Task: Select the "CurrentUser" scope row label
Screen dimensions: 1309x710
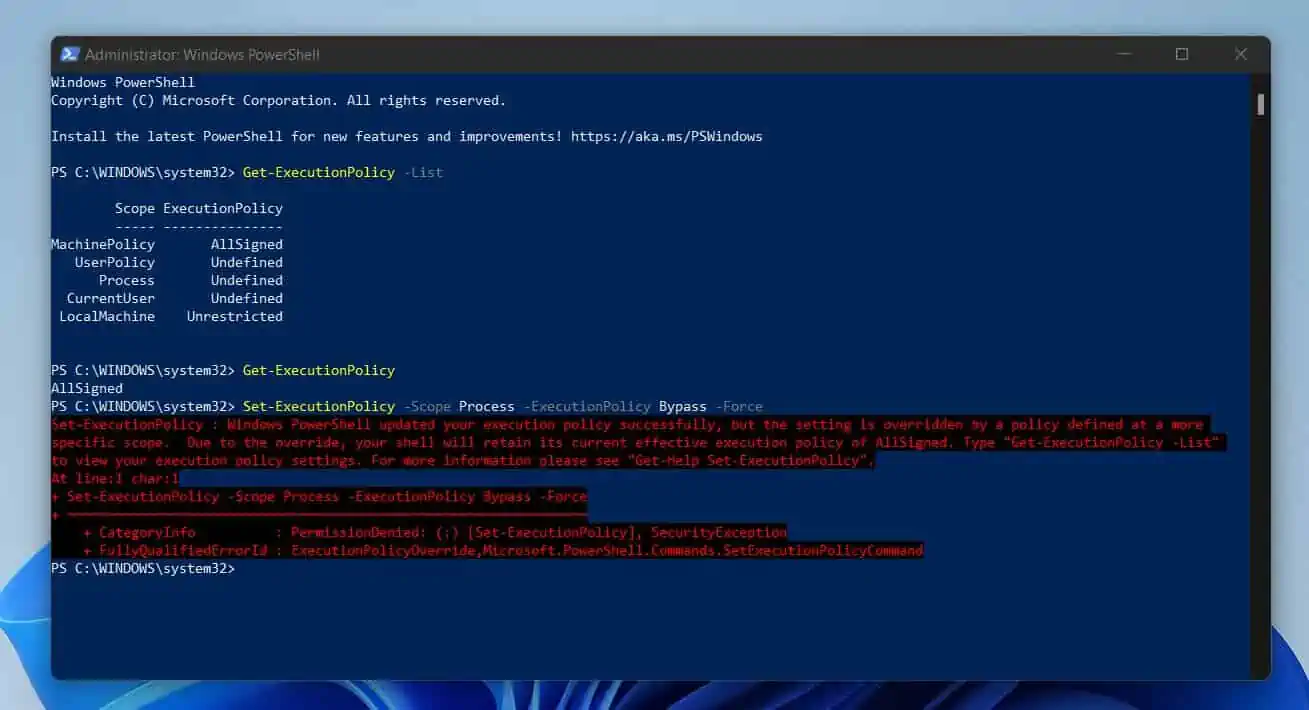Action: point(111,298)
